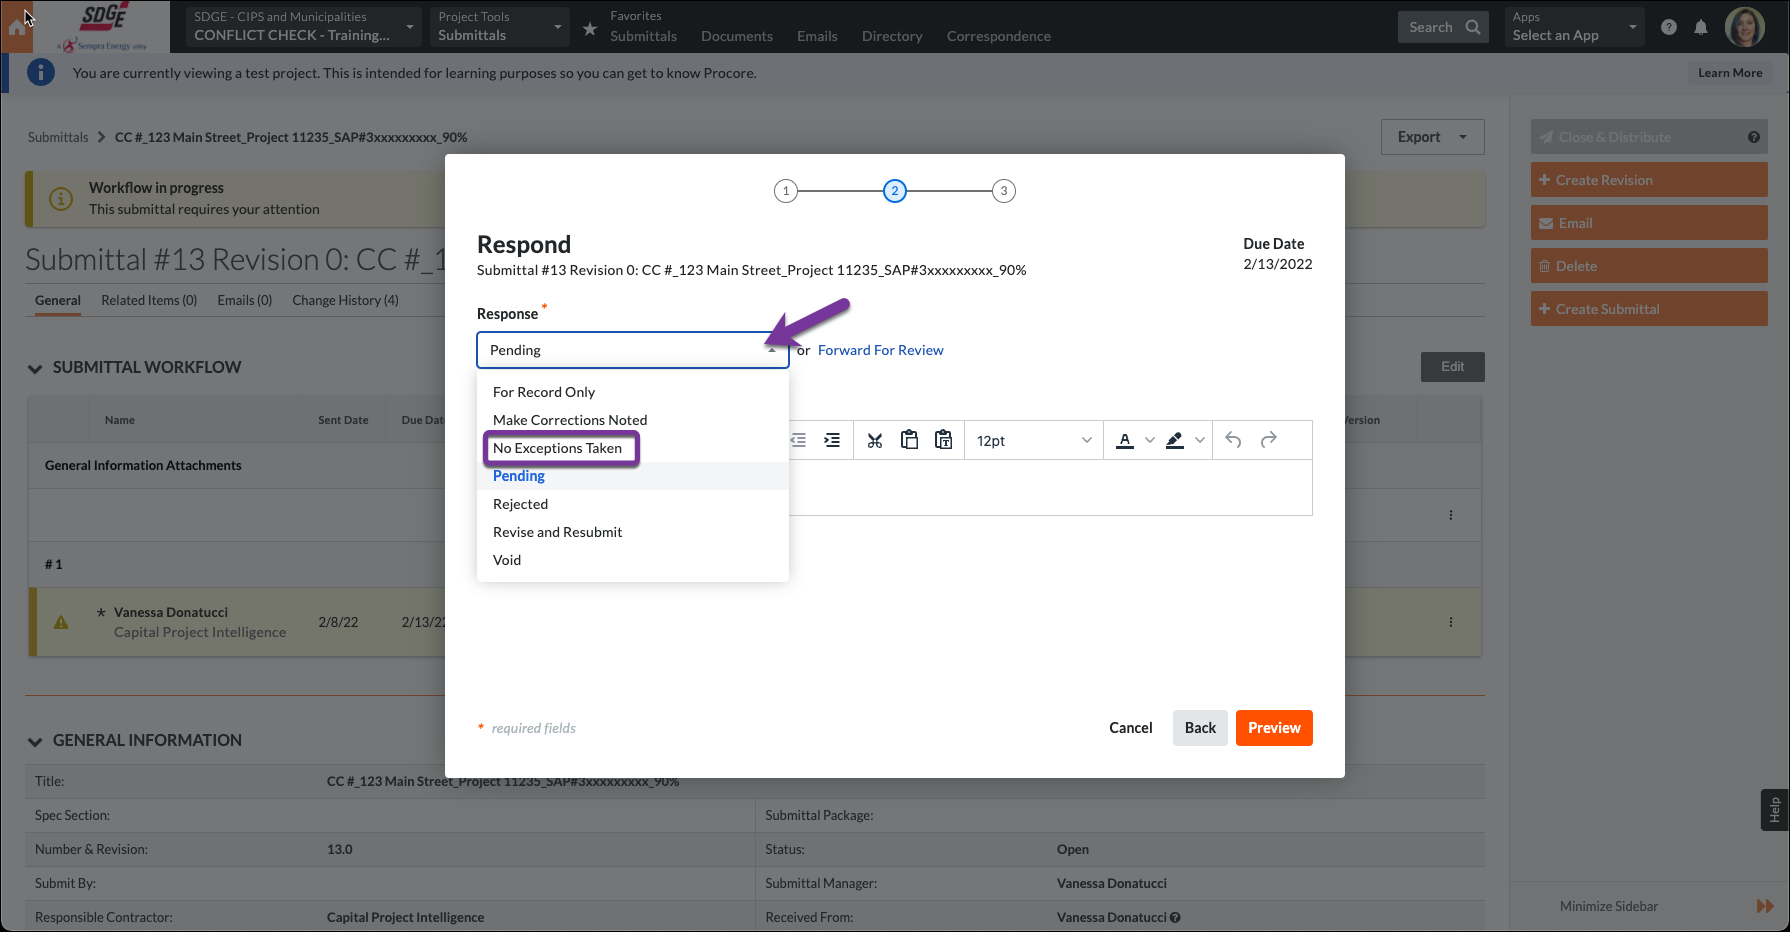Cancel the Respond dialog
The height and width of the screenshot is (932, 1790).
[x=1130, y=728]
